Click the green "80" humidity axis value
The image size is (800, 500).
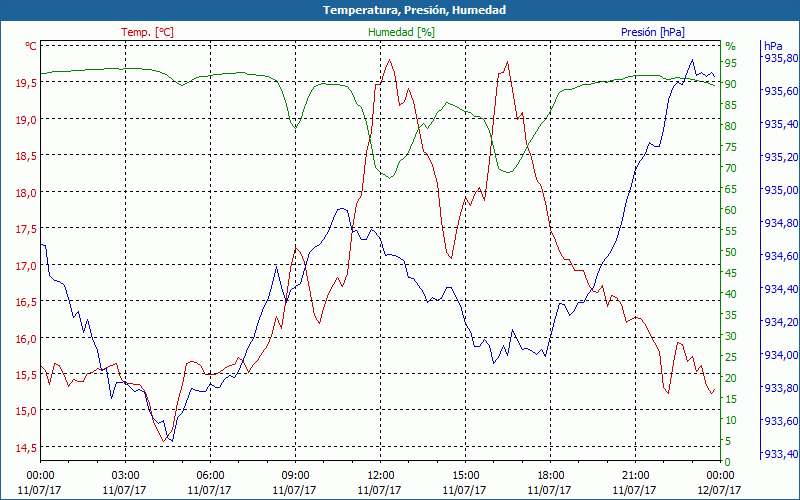(x=731, y=126)
